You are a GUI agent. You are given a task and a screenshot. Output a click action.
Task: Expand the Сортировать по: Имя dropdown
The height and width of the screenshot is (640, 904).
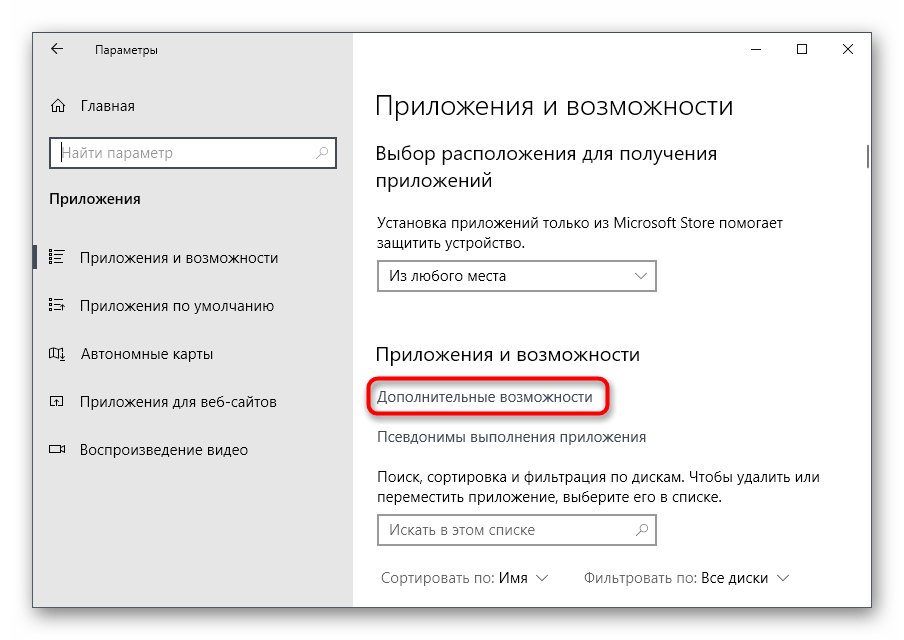(x=465, y=578)
